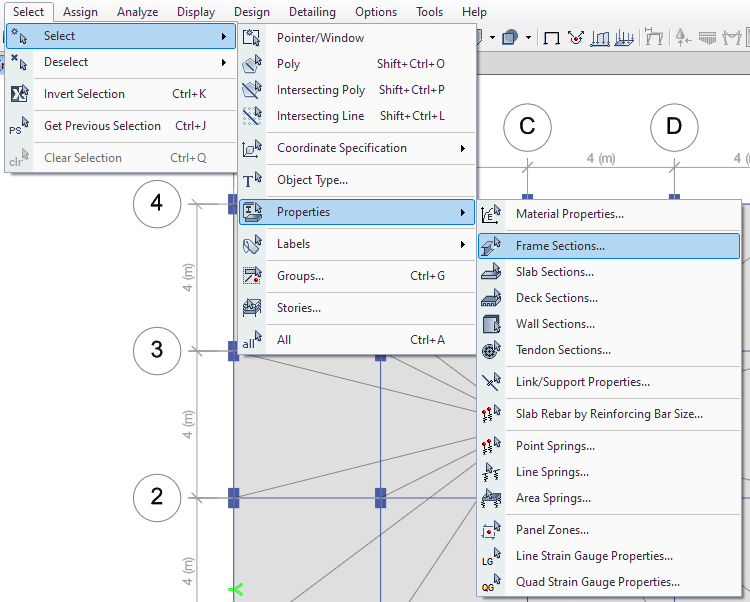The image size is (750, 602).
Task: Click the Frame Sections icon
Action: coord(491,246)
